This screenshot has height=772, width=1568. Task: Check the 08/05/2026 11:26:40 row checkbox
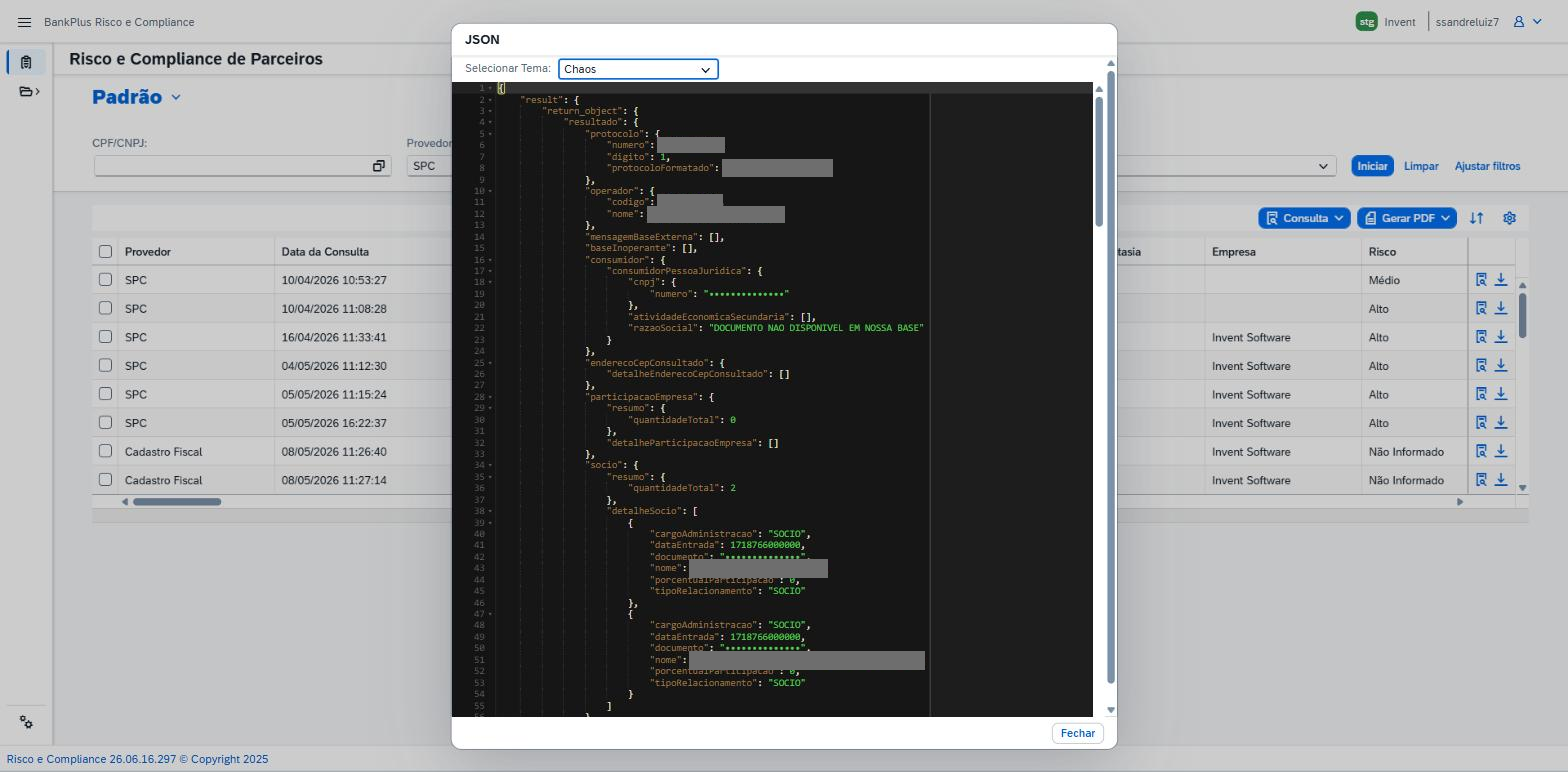pyautogui.click(x=105, y=451)
